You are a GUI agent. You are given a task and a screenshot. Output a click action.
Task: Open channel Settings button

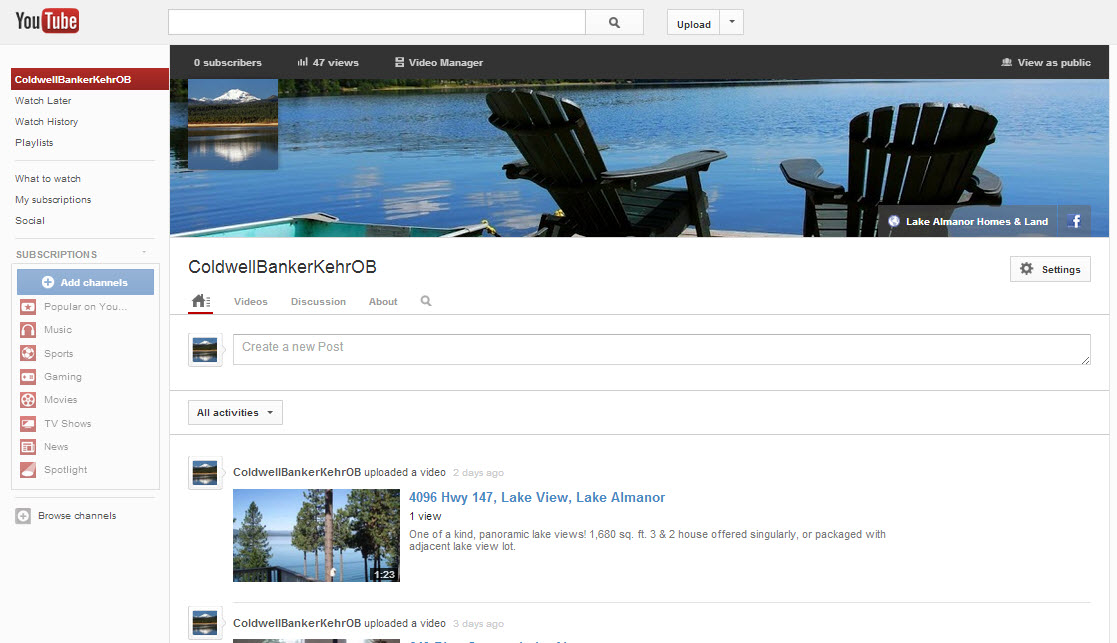pyautogui.click(x=1050, y=269)
